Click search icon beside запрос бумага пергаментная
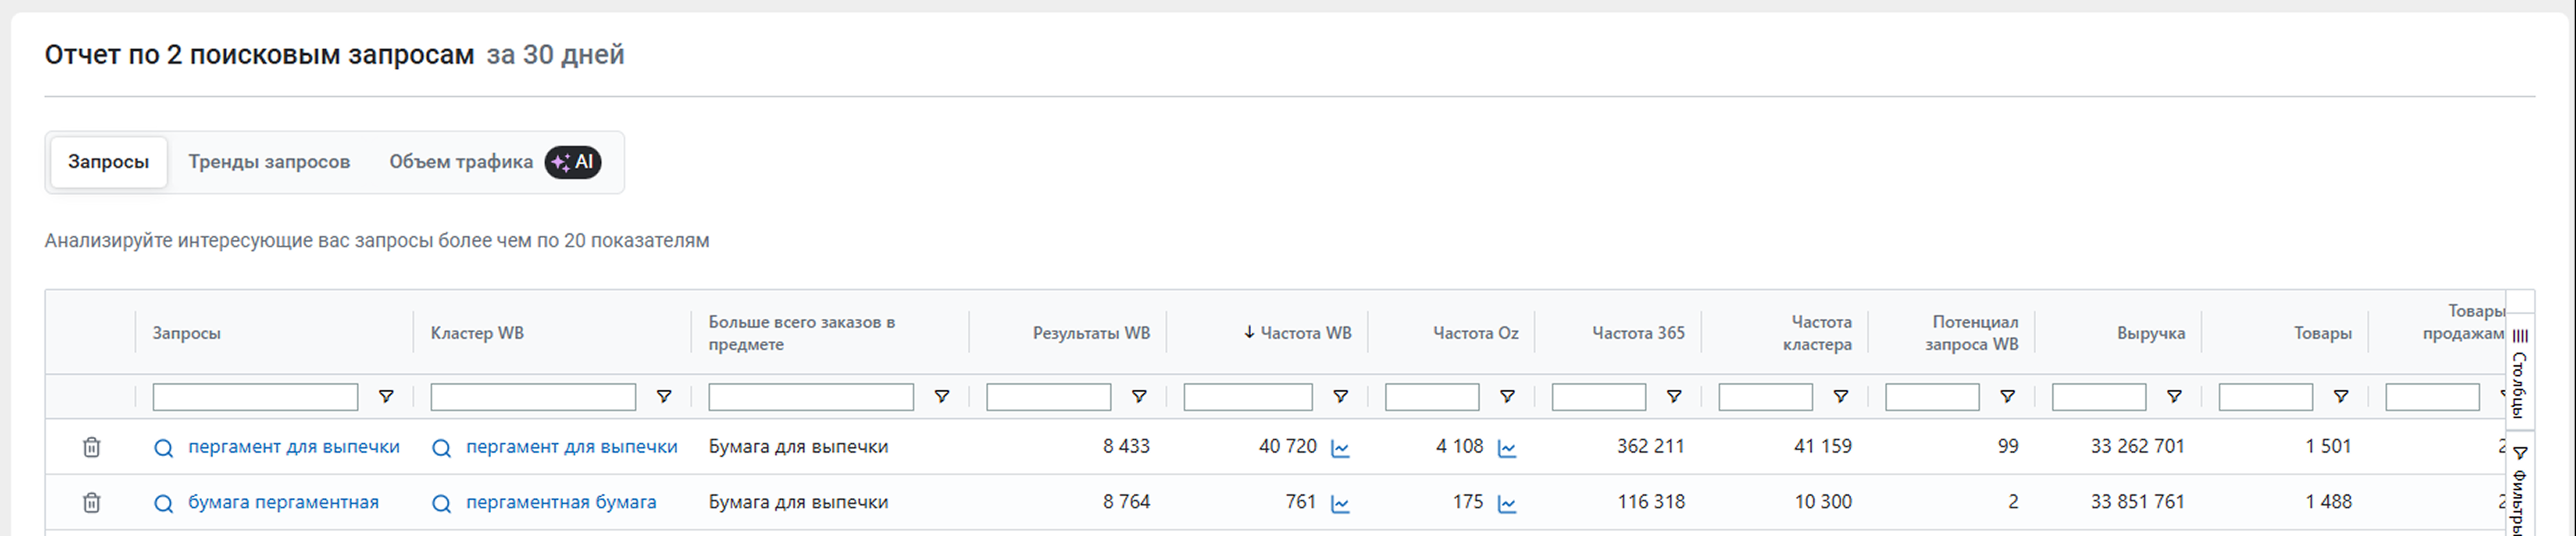 163,503
